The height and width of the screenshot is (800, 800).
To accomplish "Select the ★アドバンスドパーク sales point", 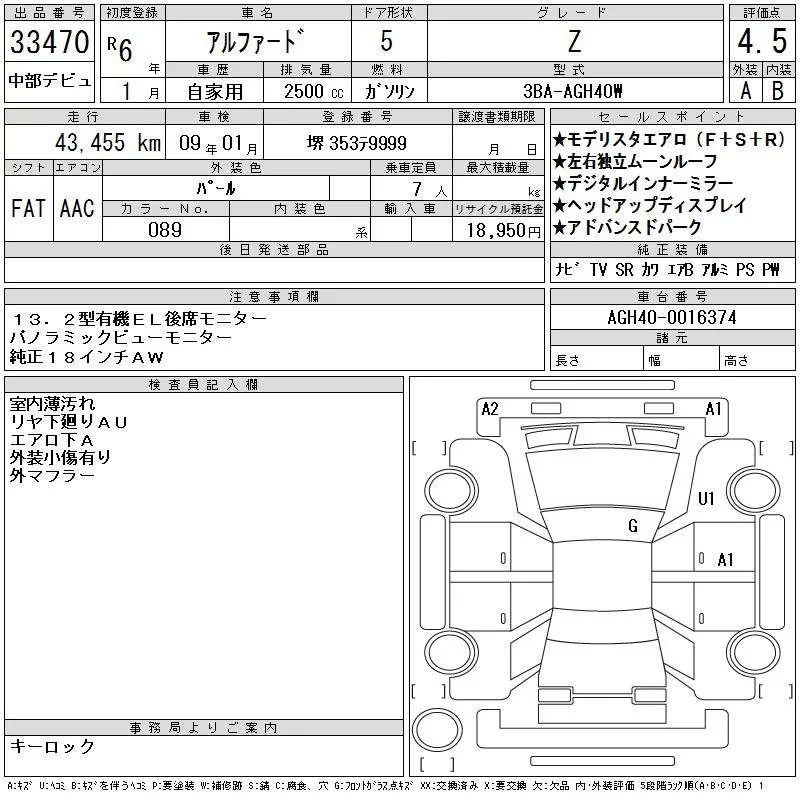I will [628, 227].
